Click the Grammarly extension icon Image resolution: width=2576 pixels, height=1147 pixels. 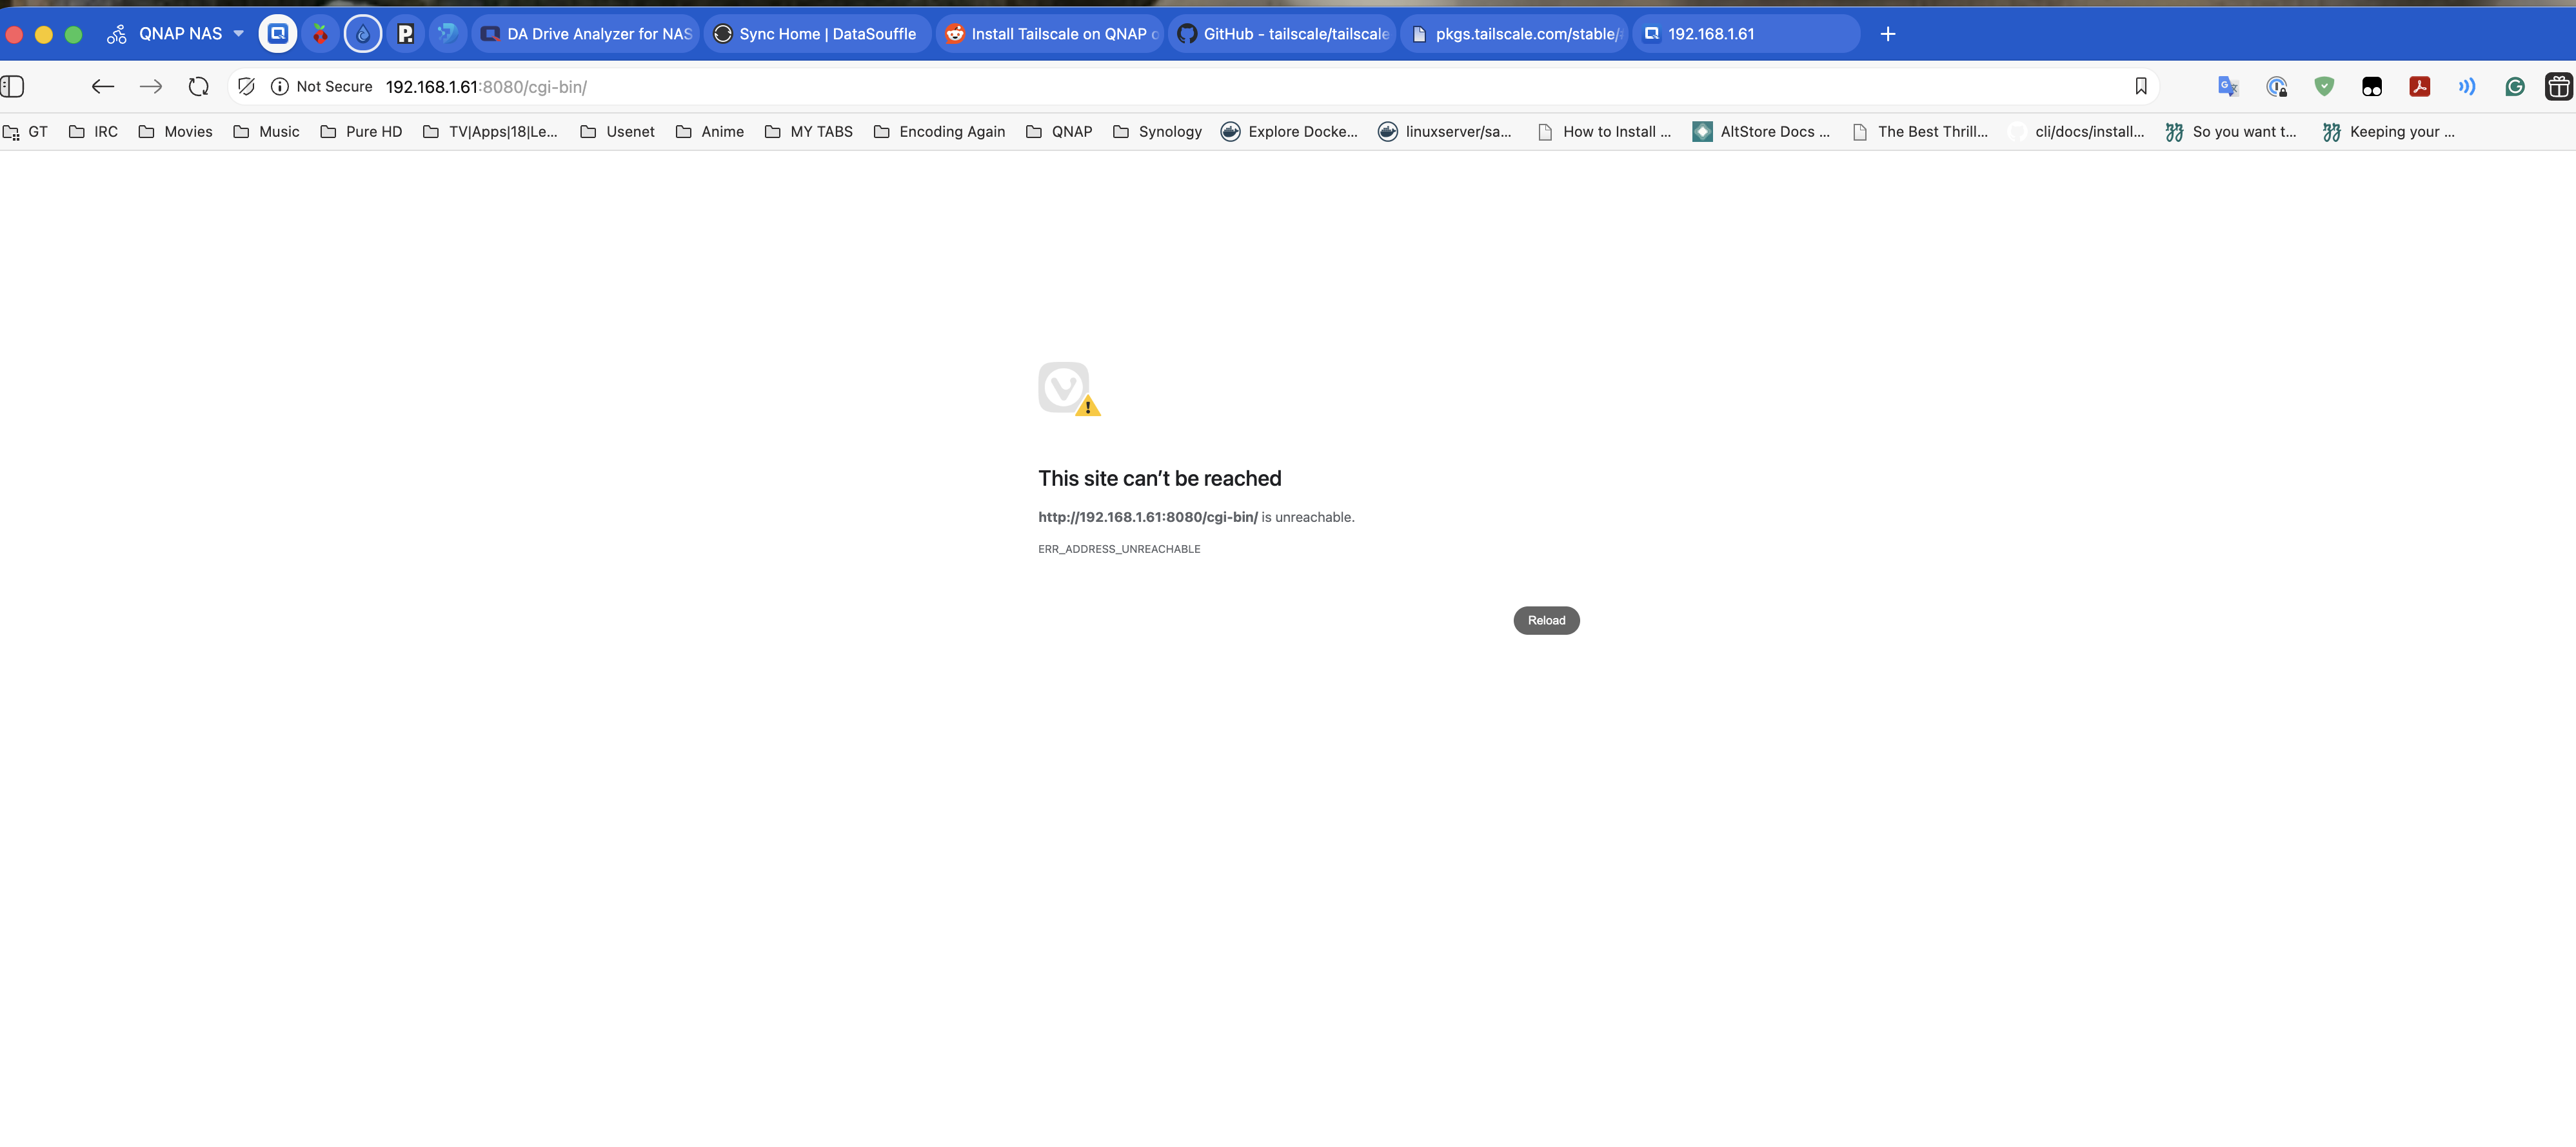point(2514,87)
